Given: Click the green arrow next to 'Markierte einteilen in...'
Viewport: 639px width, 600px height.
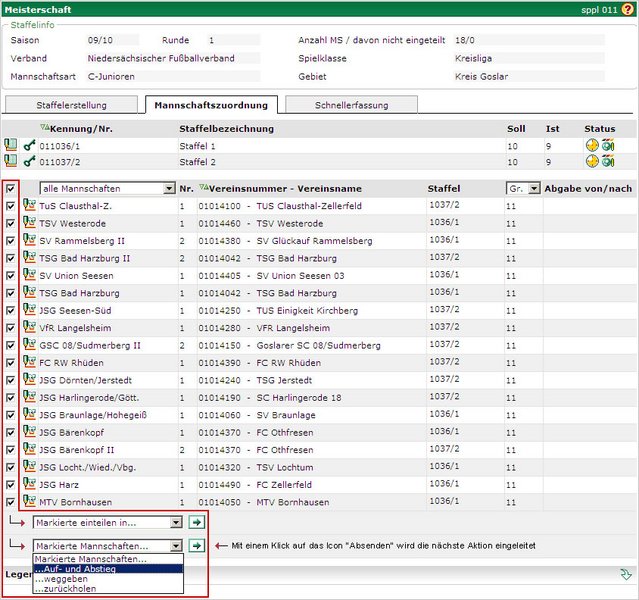Looking at the screenshot, I should [x=196, y=522].
